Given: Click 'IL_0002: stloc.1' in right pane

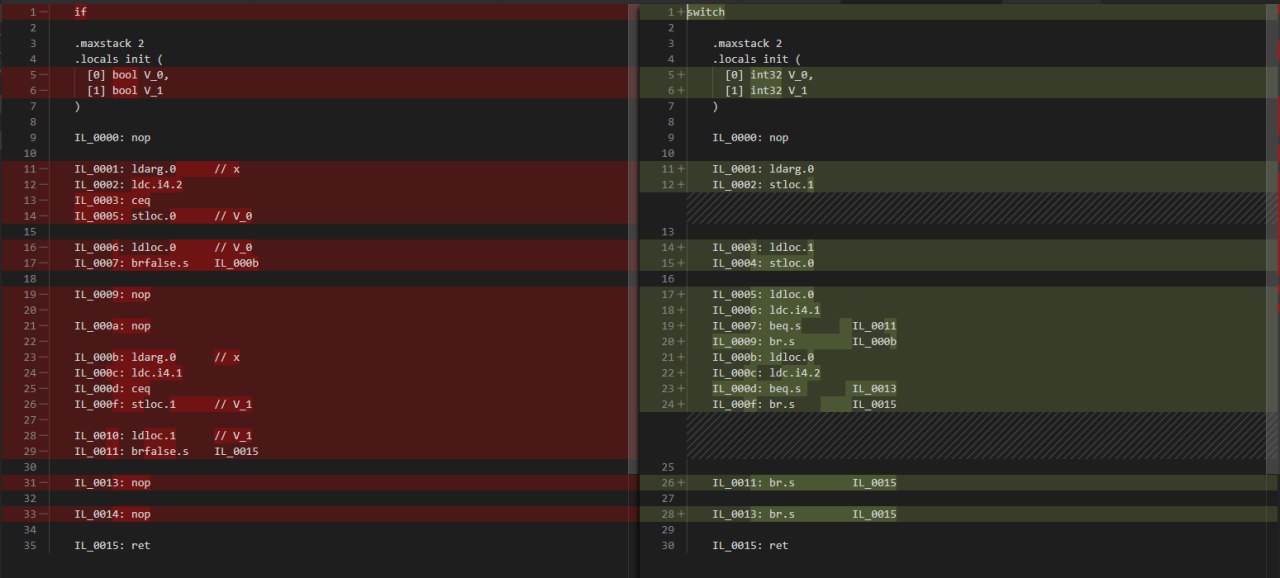Looking at the screenshot, I should 763,185.
